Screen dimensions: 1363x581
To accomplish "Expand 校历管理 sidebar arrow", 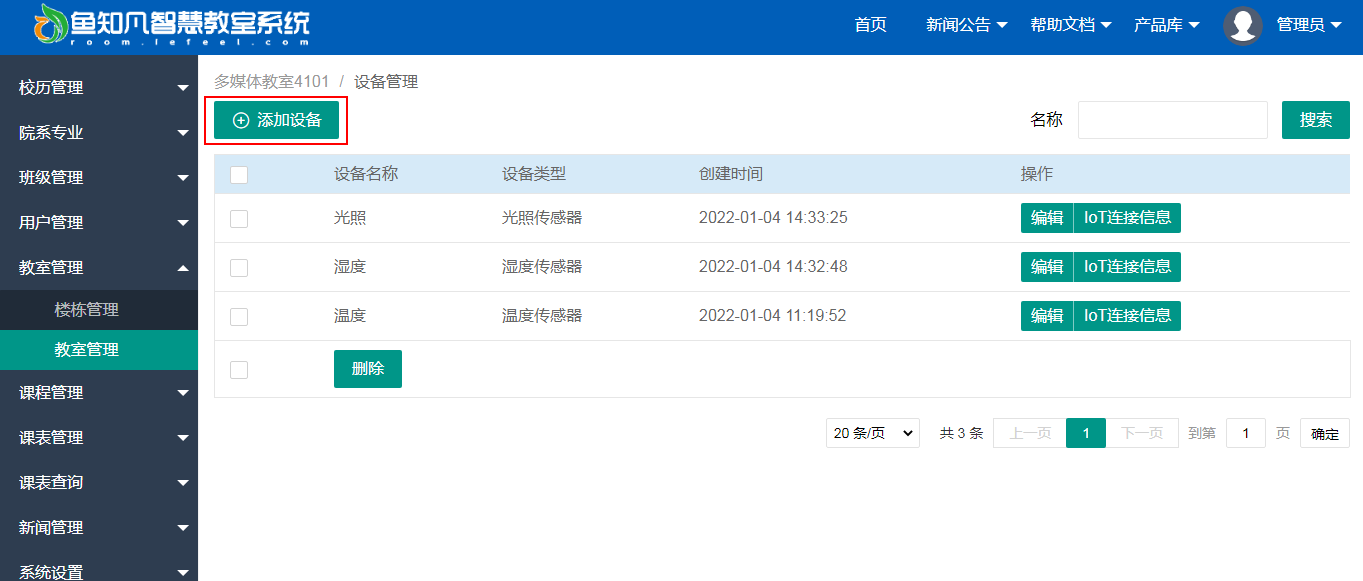I will [x=183, y=88].
